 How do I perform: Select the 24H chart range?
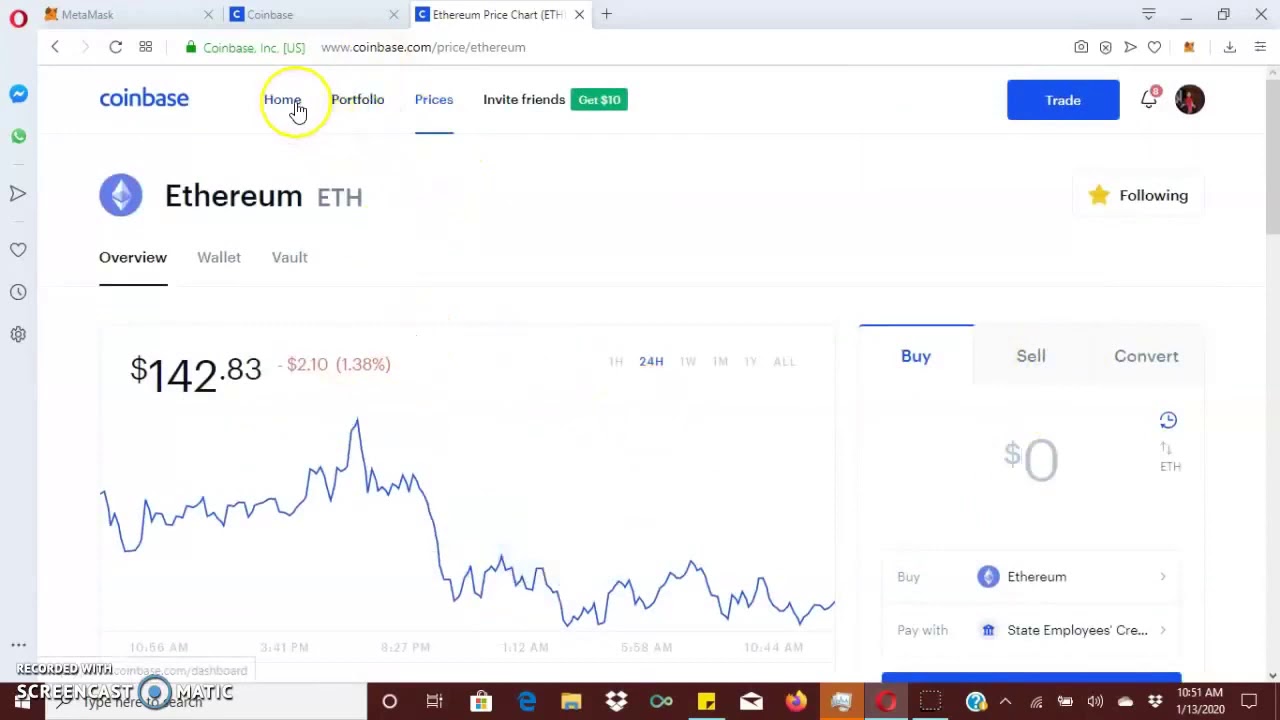(651, 362)
